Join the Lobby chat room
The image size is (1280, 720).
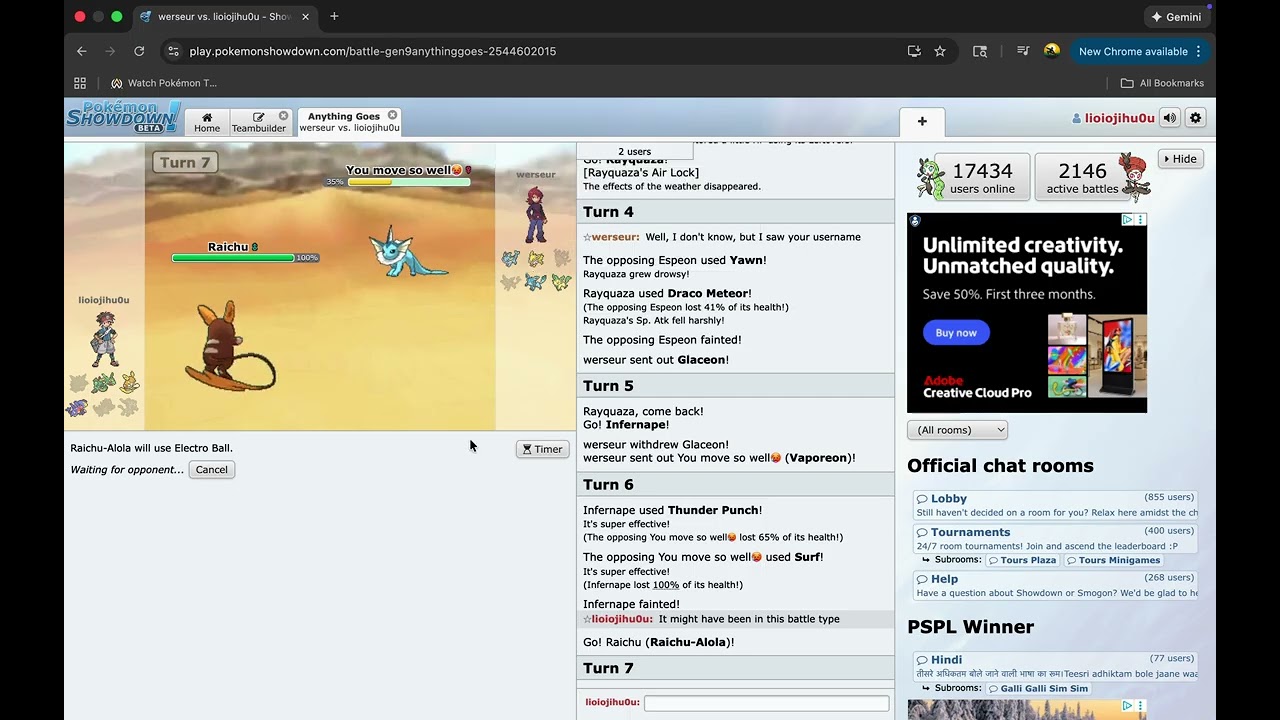(x=1055, y=505)
